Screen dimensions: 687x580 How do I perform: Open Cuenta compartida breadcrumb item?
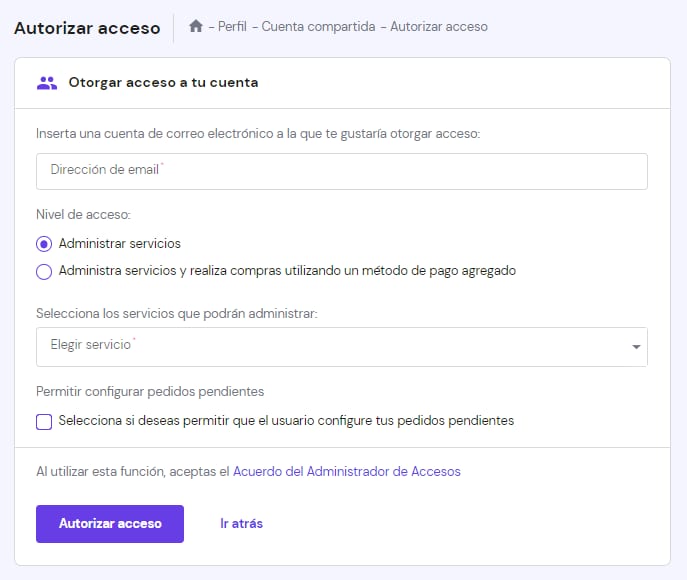pos(317,27)
